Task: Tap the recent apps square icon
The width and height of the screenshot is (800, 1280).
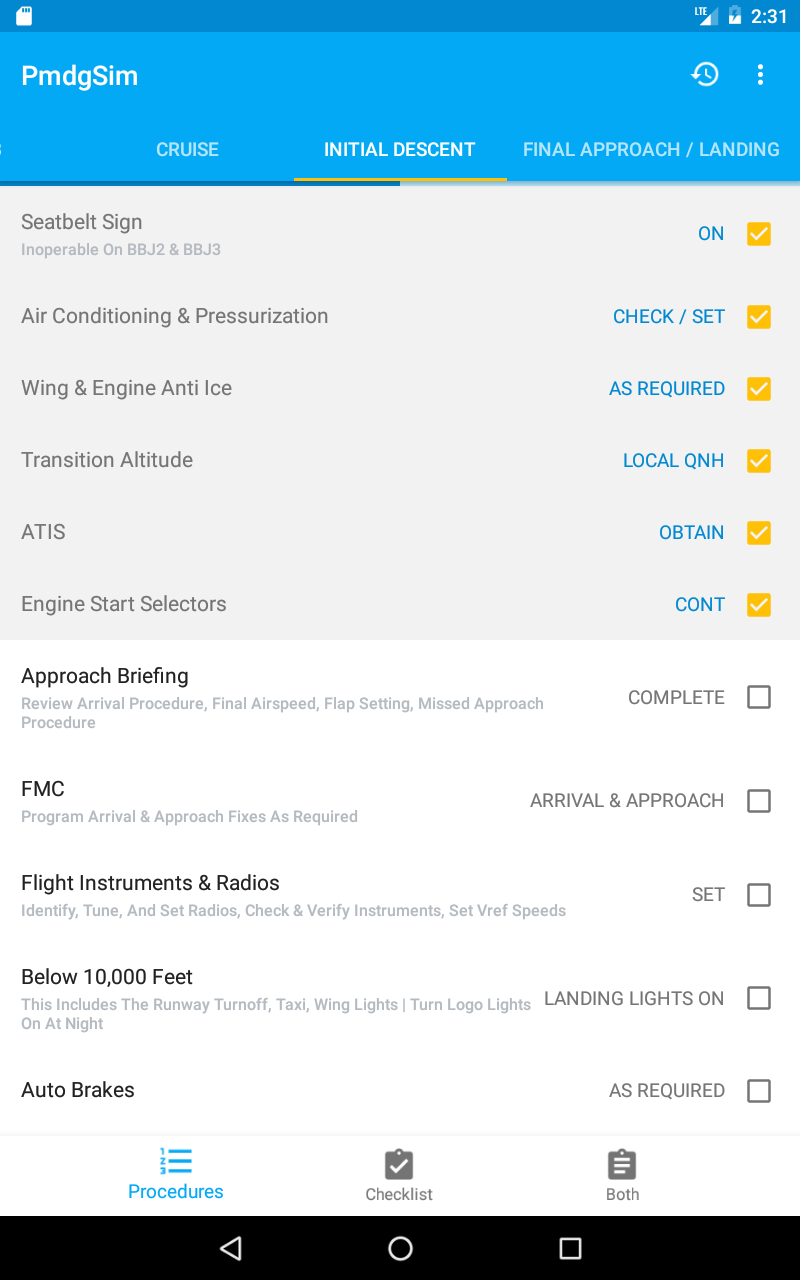Action: 570,1248
